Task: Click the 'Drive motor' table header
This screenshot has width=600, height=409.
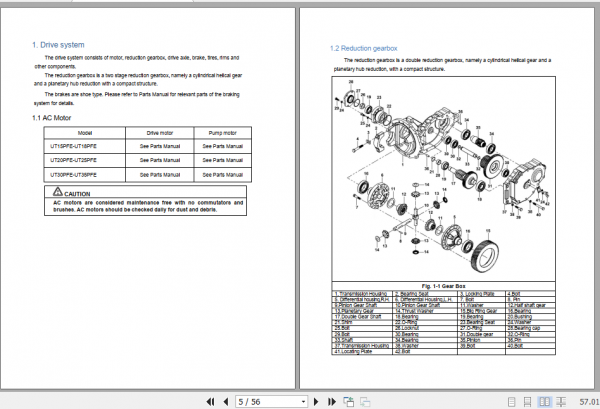Action: (160, 133)
